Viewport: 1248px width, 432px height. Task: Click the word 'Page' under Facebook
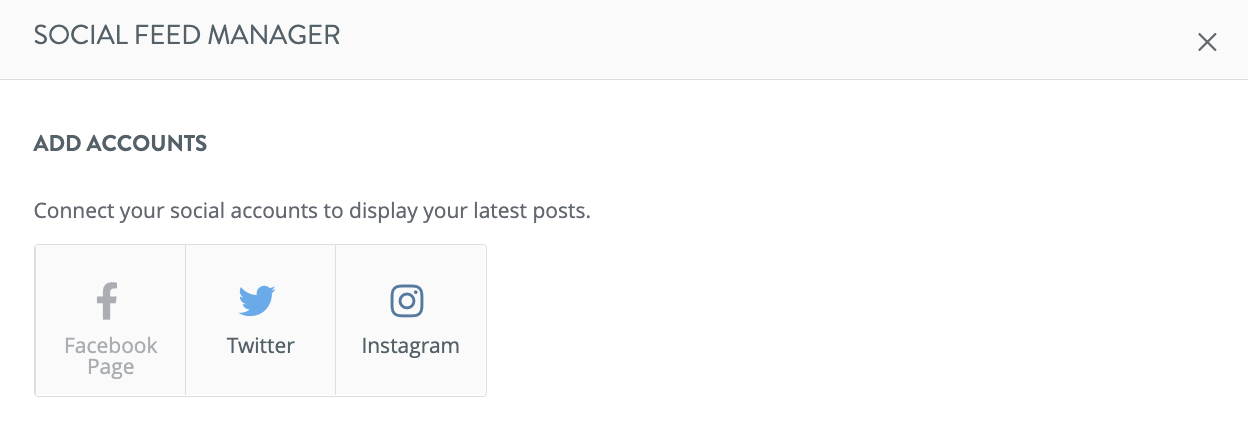tap(110, 368)
